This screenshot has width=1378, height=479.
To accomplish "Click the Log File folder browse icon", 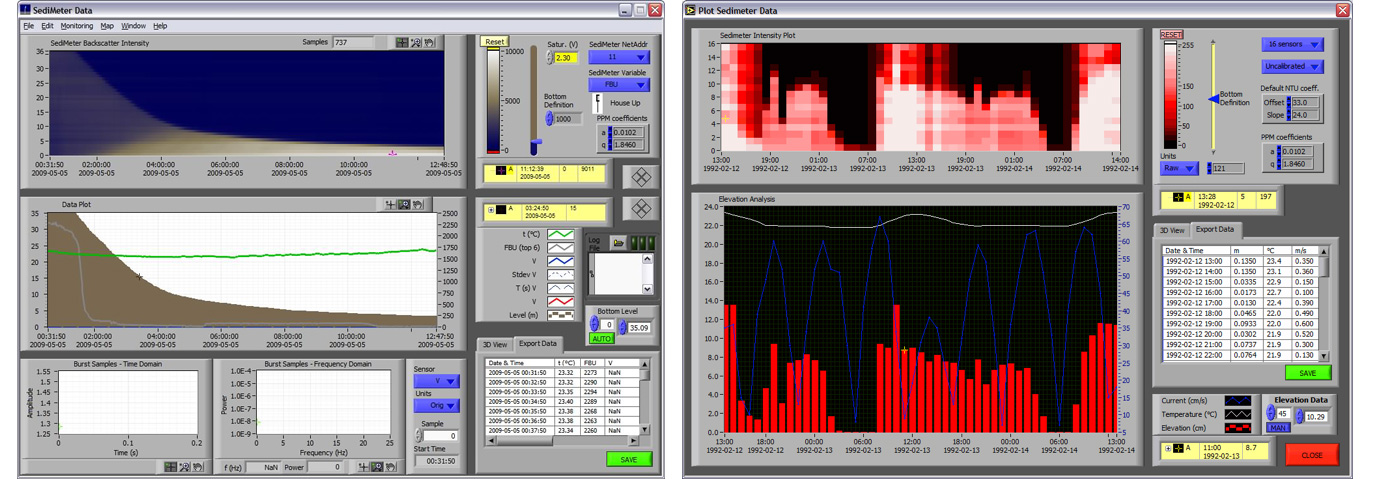I will tap(619, 243).
